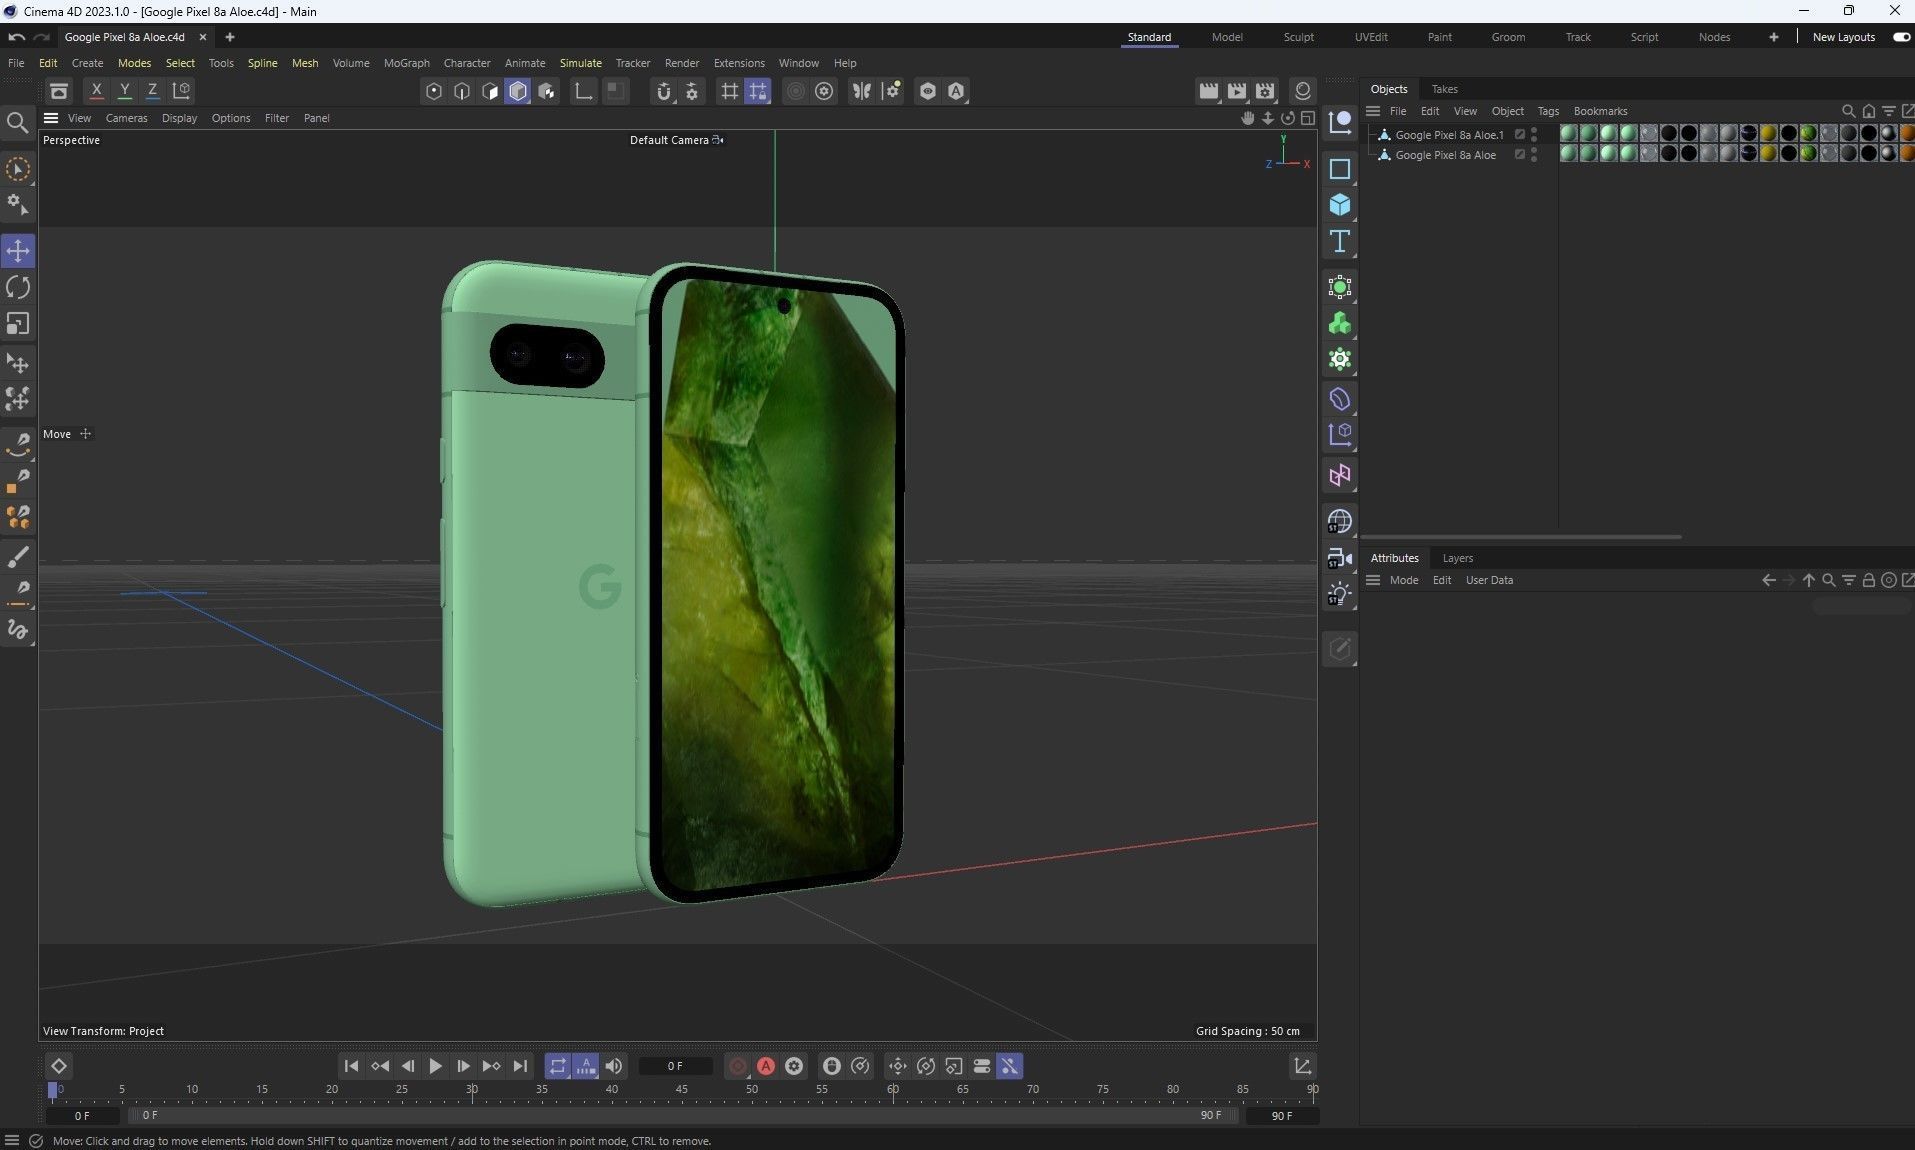
Task: Click the search magnifier icon at top left
Action: click(x=17, y=122)
